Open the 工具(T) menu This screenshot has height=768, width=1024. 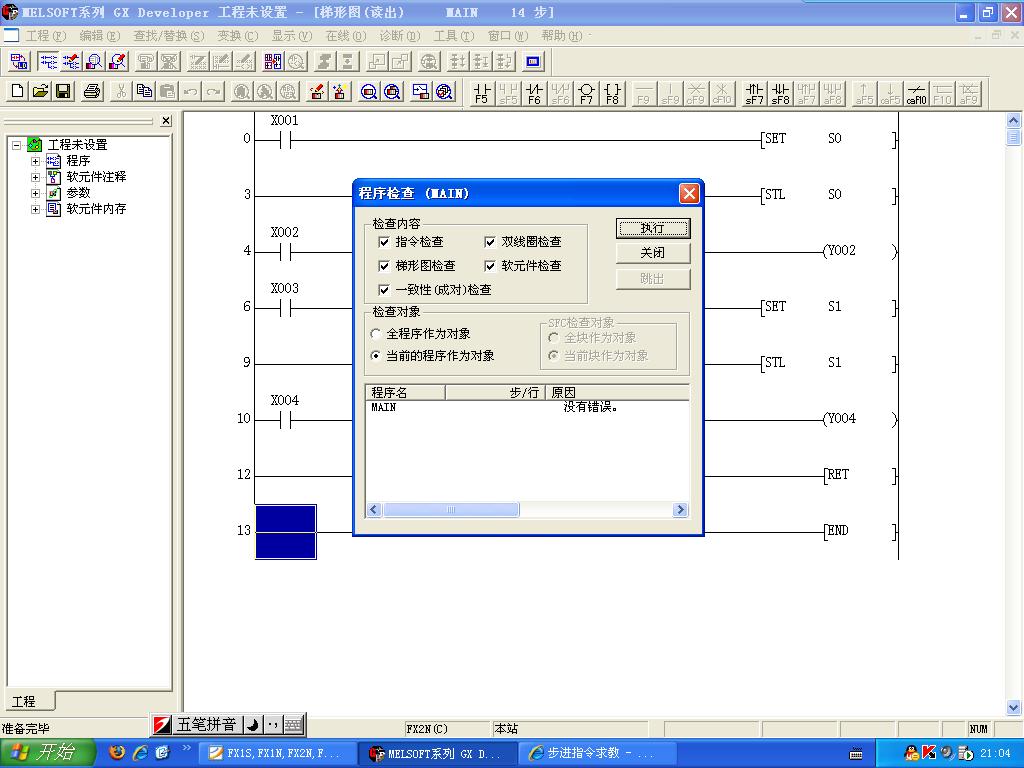click(x=453, y=36)
